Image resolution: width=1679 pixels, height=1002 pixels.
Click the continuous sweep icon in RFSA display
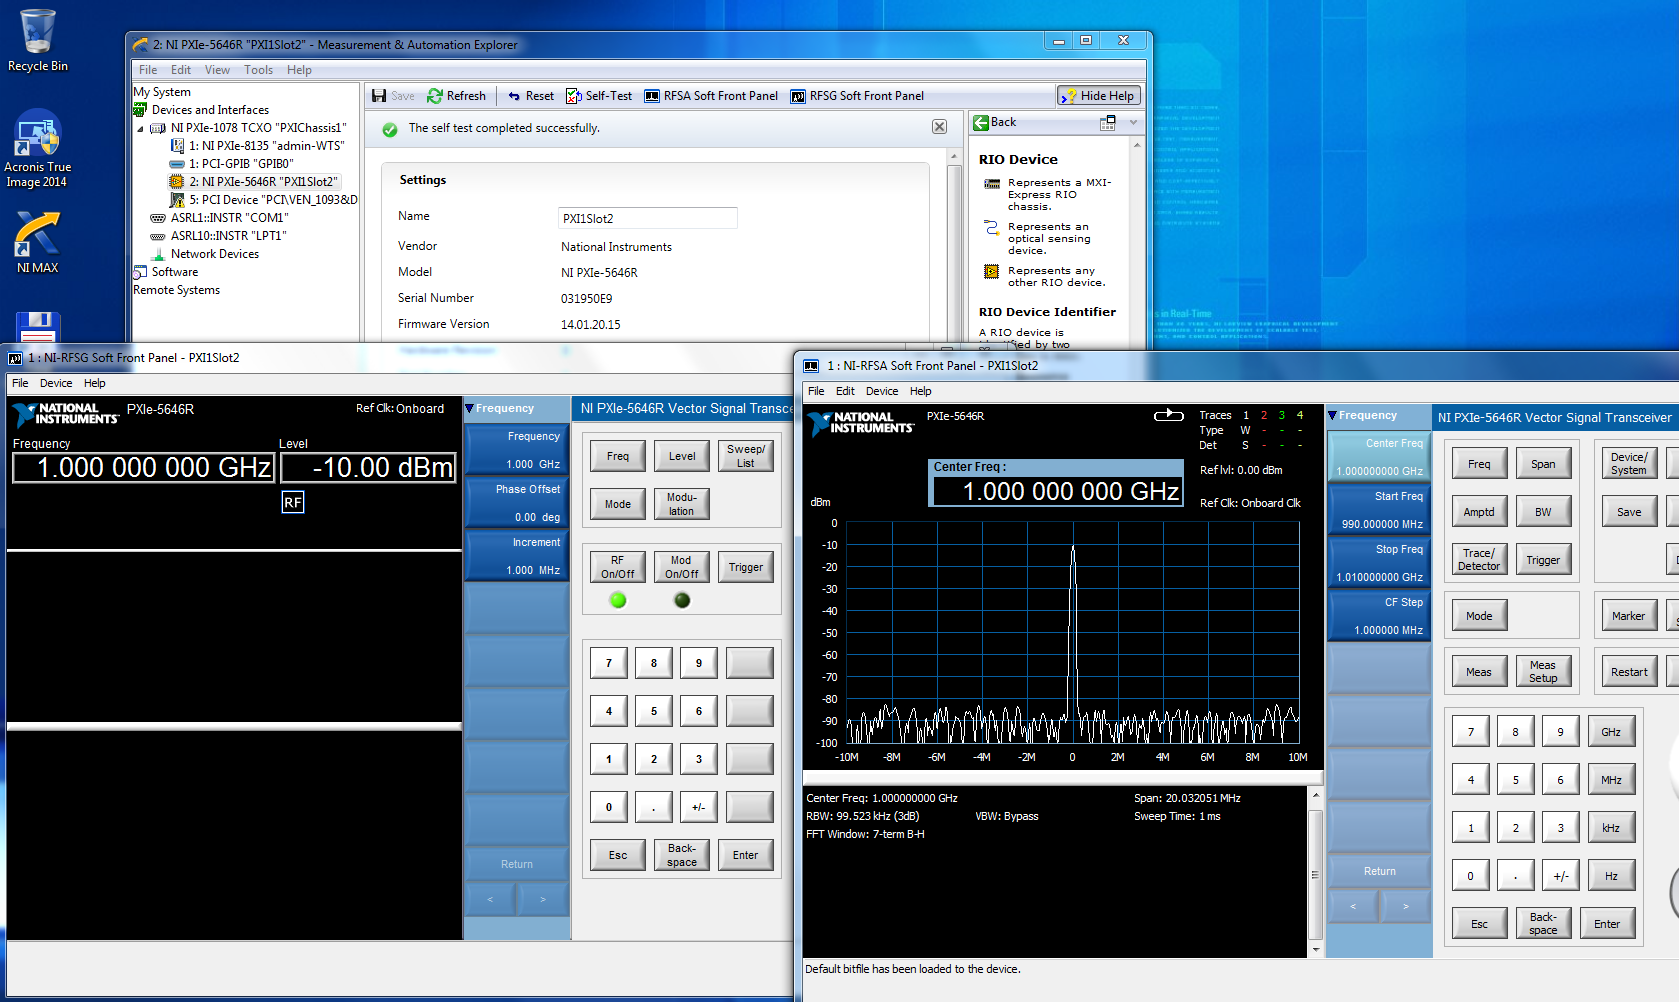(1168, 415)
